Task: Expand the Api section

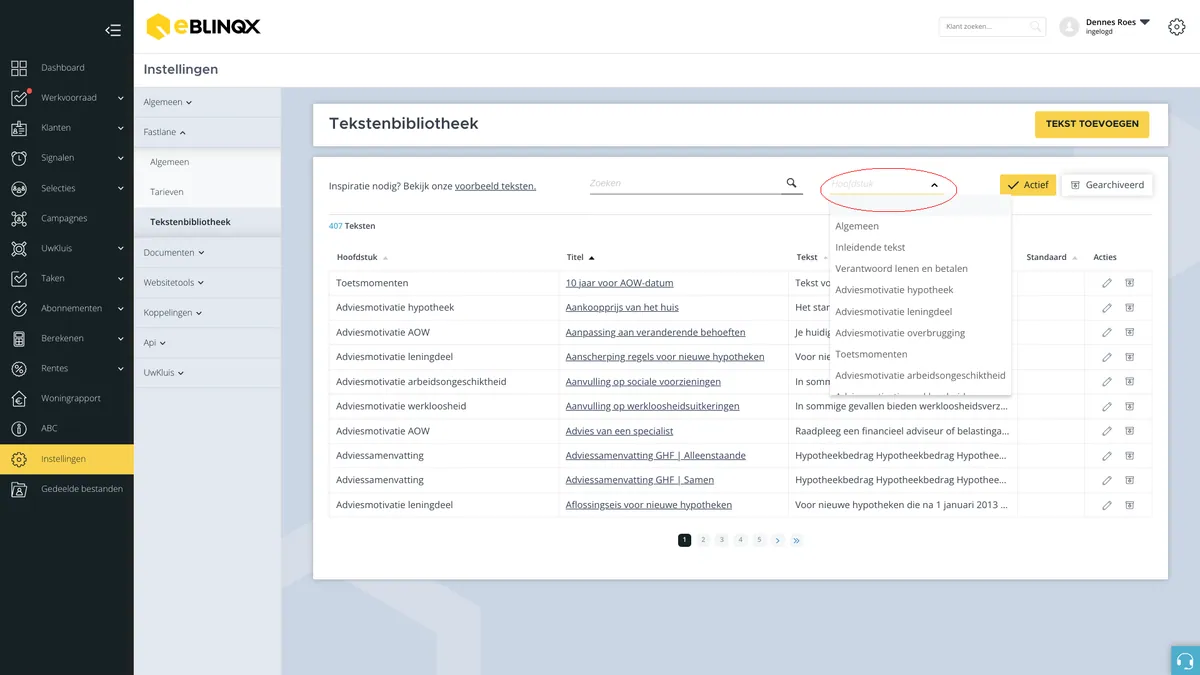Action: (155, 343)
